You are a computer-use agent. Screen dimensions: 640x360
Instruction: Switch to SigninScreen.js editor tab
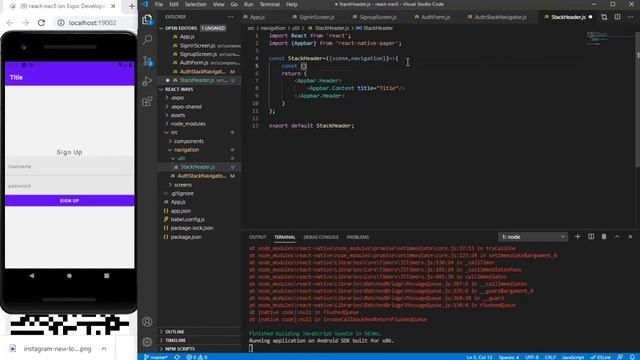coord(317,17)
